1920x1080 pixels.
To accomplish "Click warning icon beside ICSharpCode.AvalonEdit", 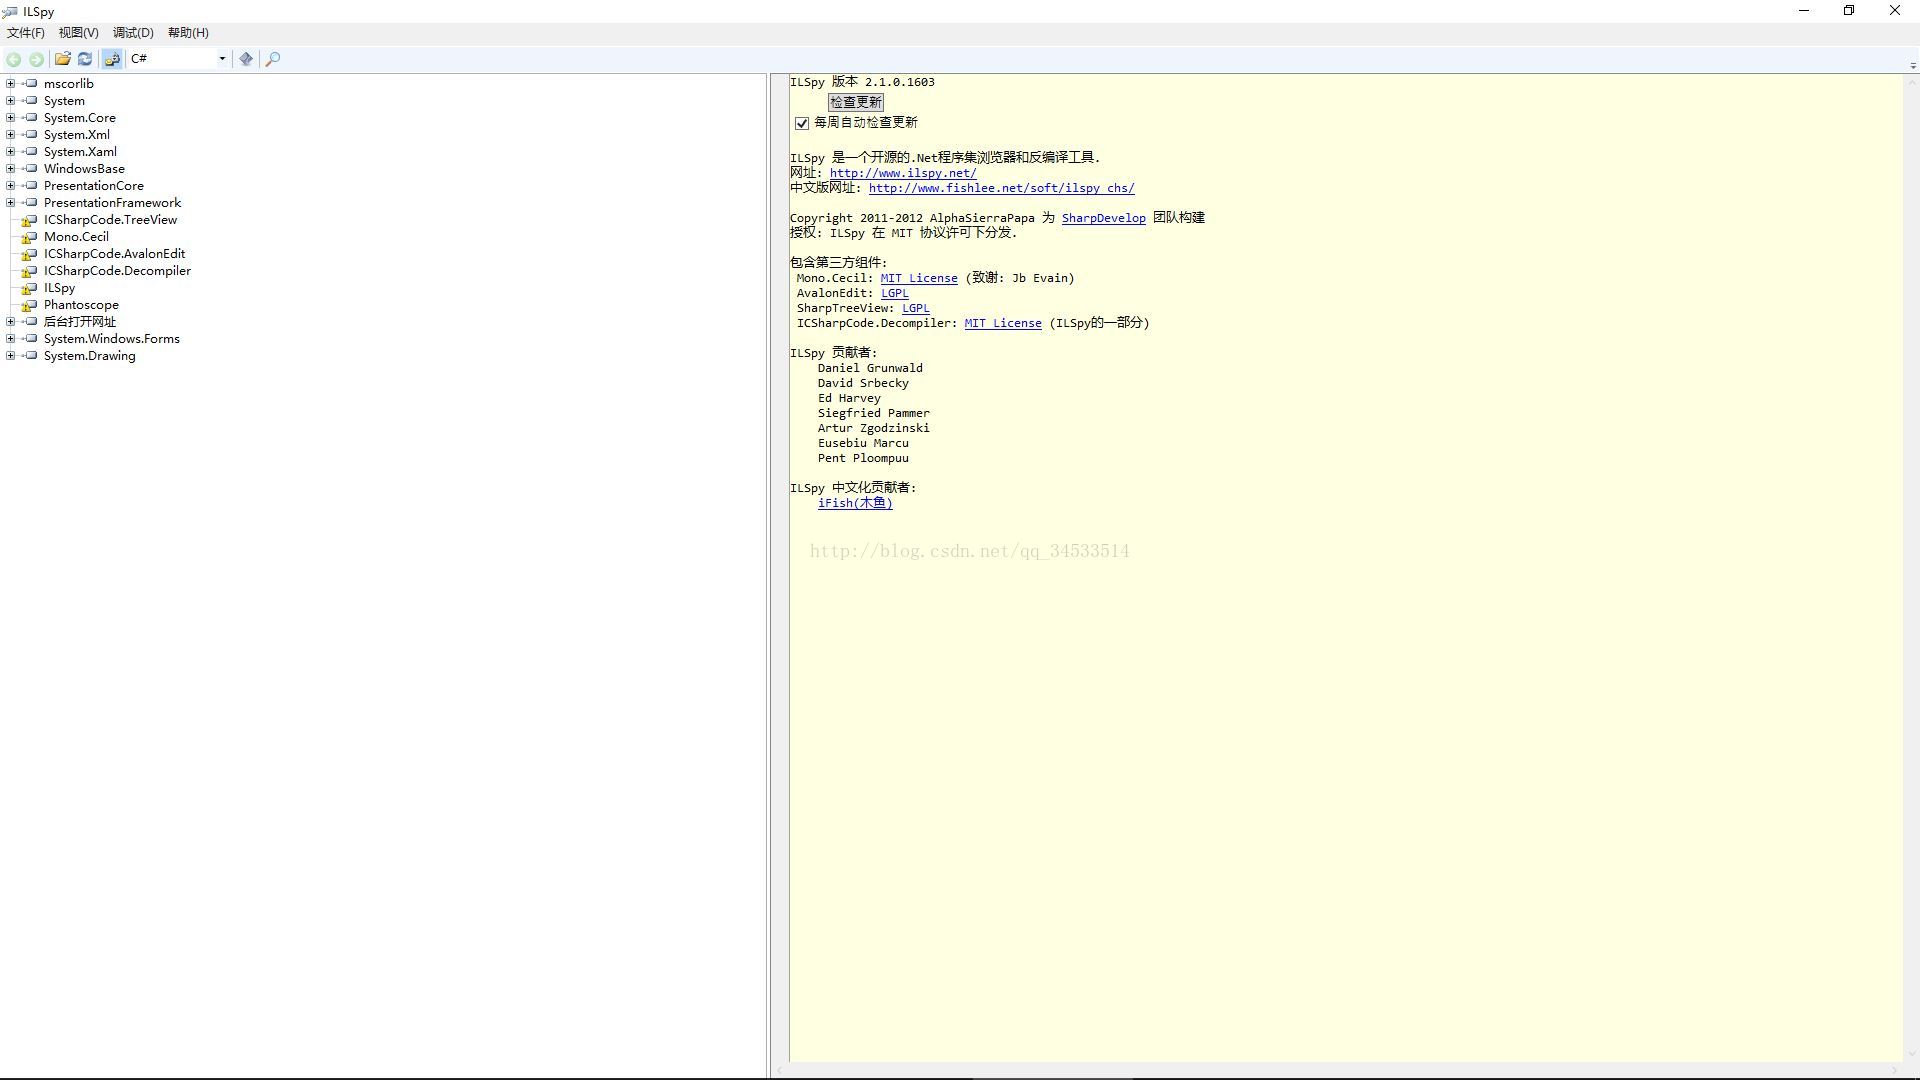I will (30, 254).
